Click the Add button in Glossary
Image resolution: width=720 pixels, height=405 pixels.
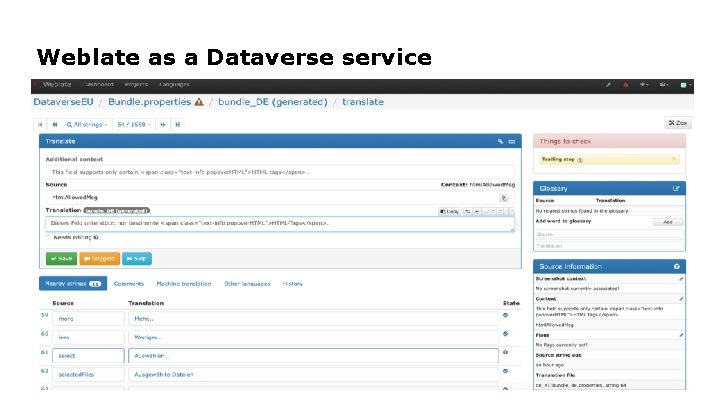click(668, 222)
